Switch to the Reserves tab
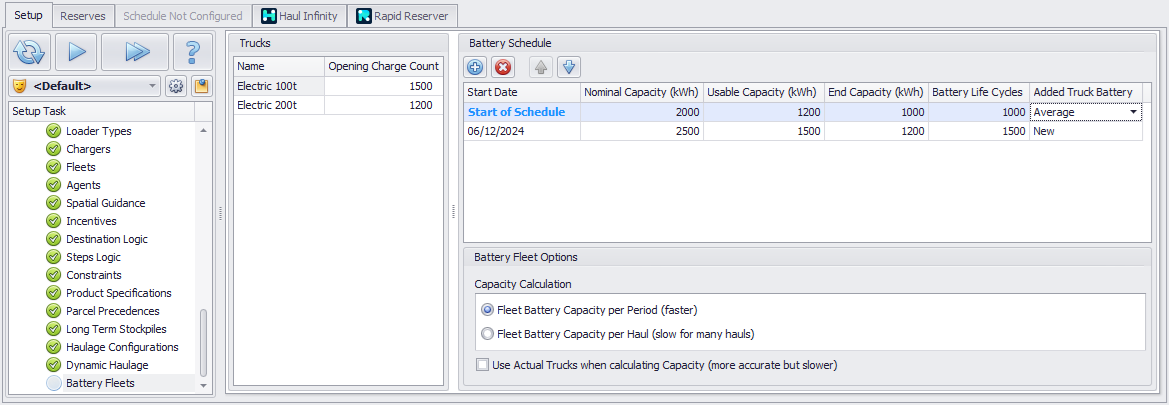 click(x=82, y=16)
